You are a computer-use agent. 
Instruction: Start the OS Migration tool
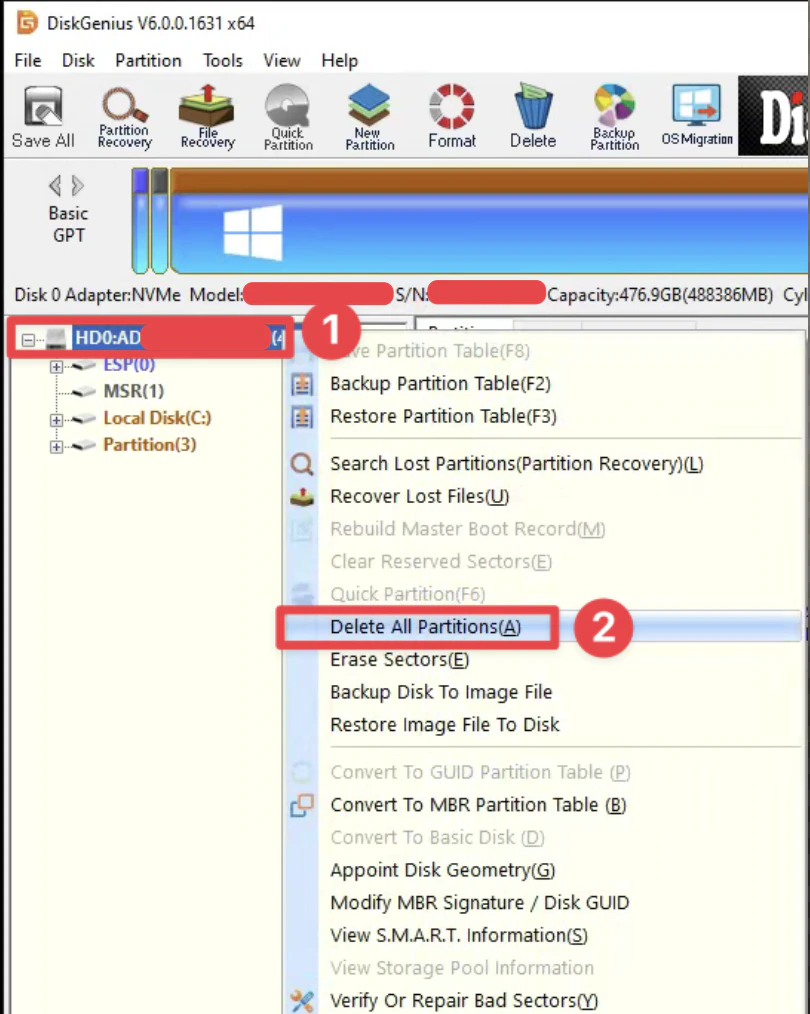[x=696, y=116]
